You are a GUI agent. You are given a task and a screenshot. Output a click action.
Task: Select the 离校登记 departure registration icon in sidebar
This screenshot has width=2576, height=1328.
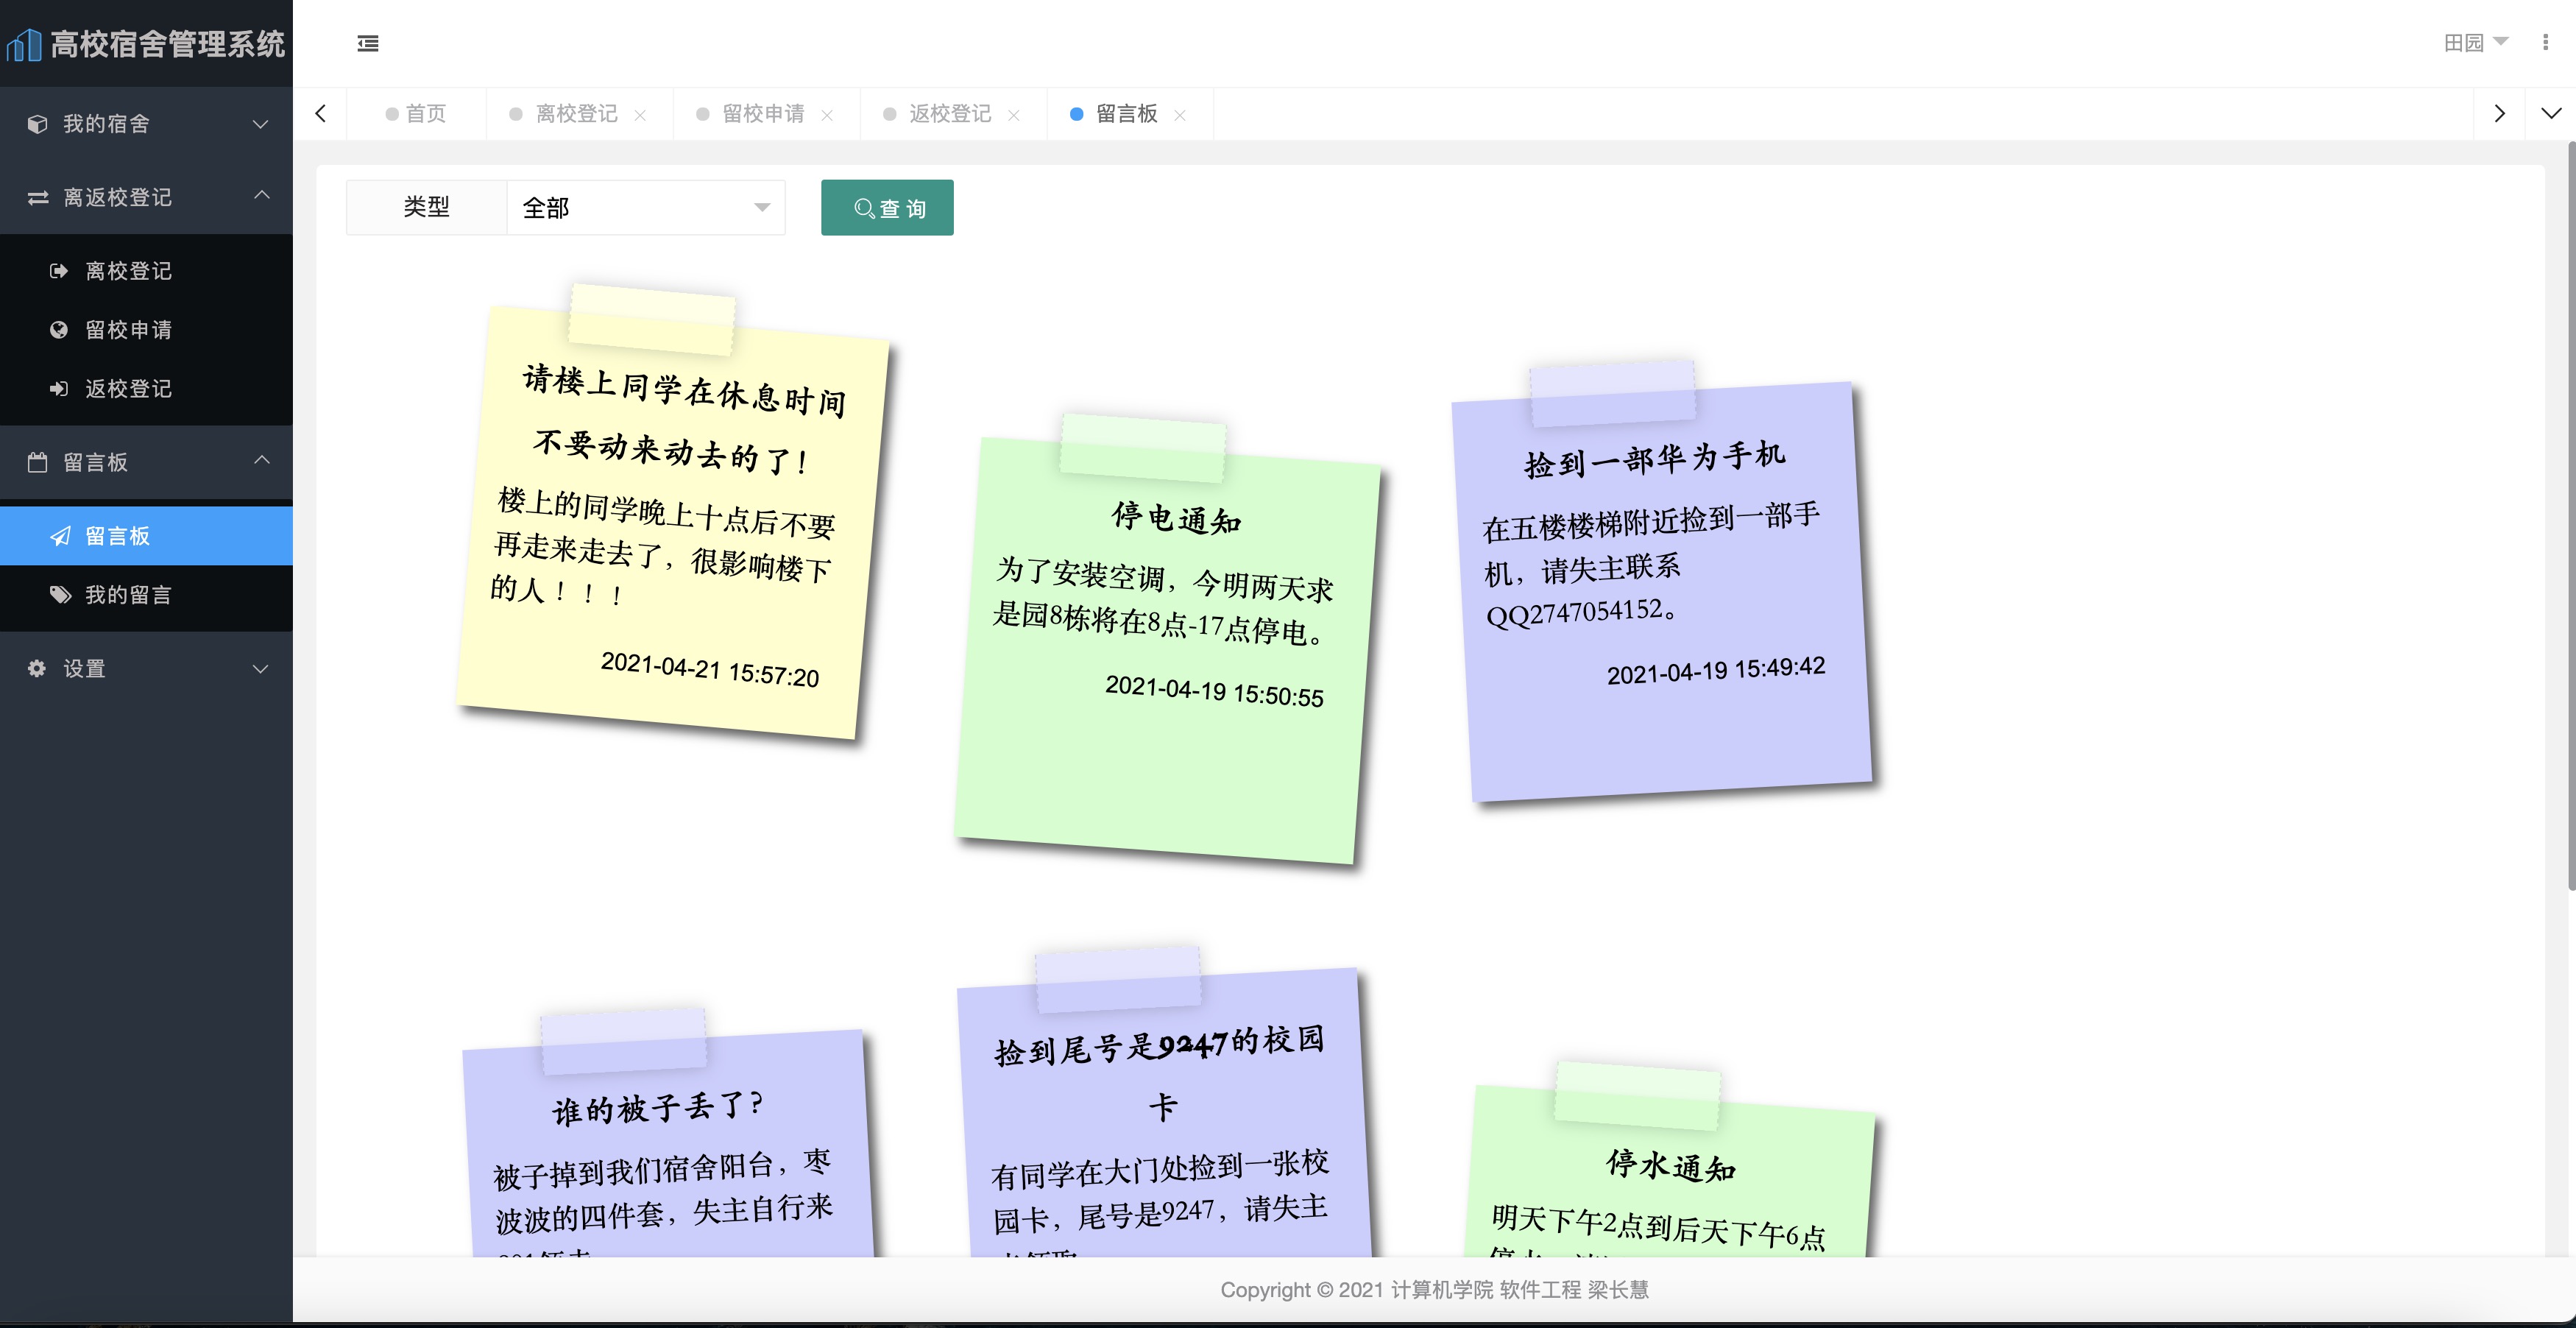pos(58,270)
